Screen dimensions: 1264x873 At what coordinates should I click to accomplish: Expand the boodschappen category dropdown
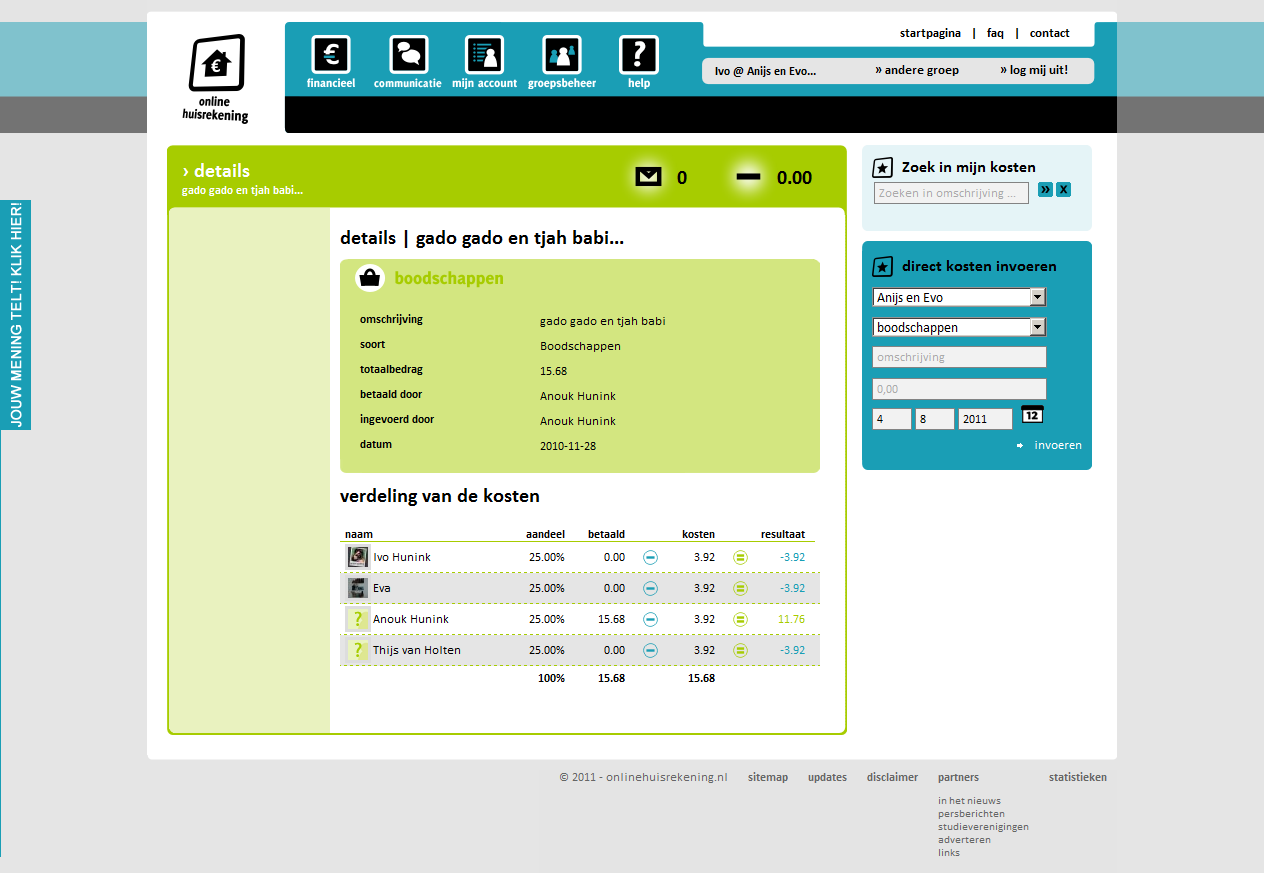click(x=1038, y=327)
